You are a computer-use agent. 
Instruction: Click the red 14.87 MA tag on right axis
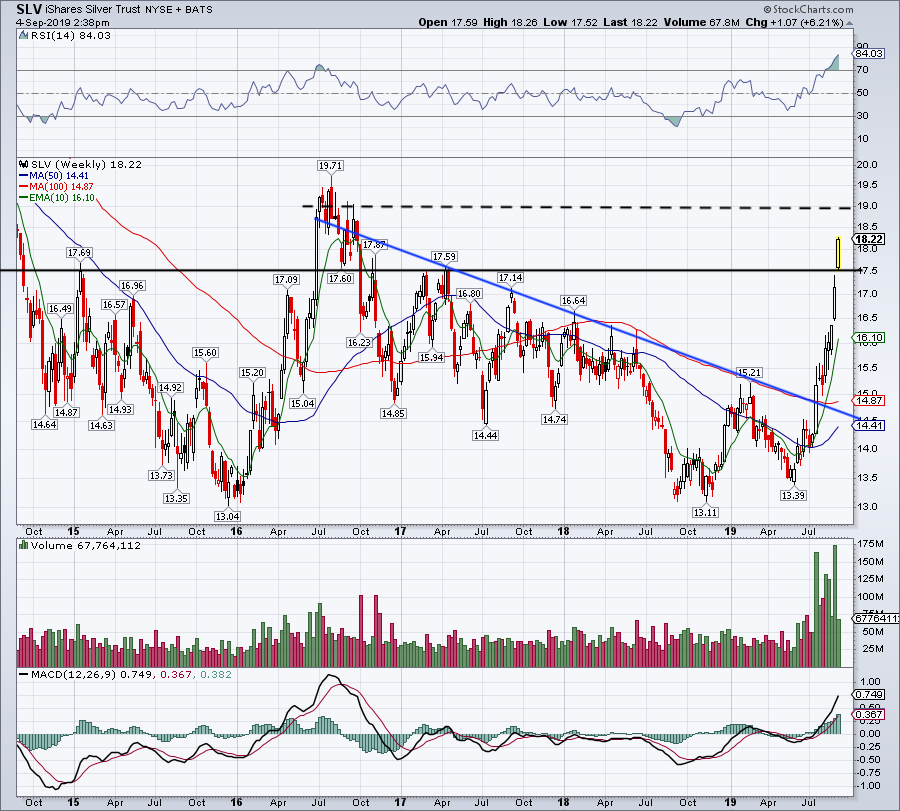[x=868, y=401]
